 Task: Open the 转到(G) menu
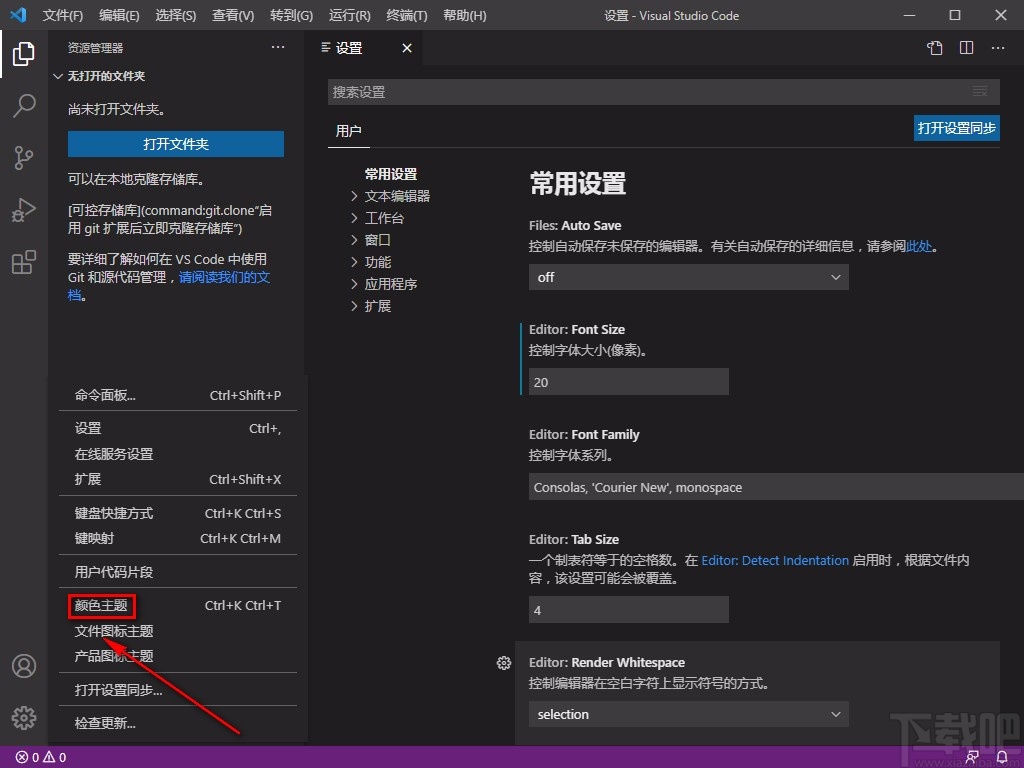click(x=291, y=15)
